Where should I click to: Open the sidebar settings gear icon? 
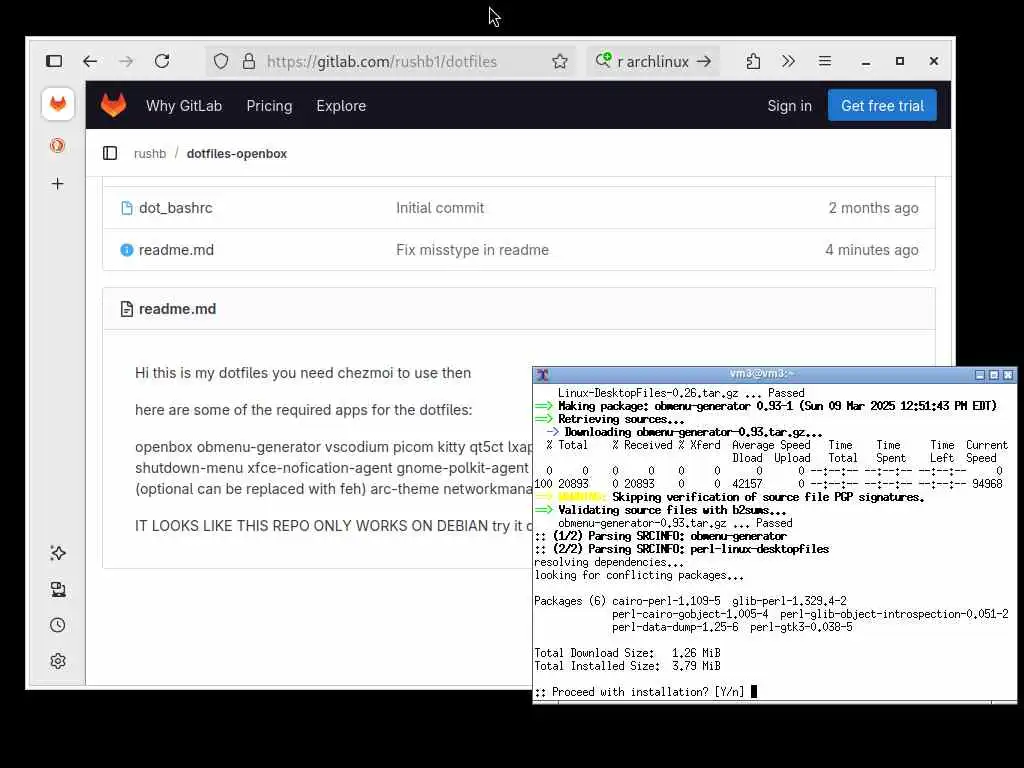coord(57,661)
